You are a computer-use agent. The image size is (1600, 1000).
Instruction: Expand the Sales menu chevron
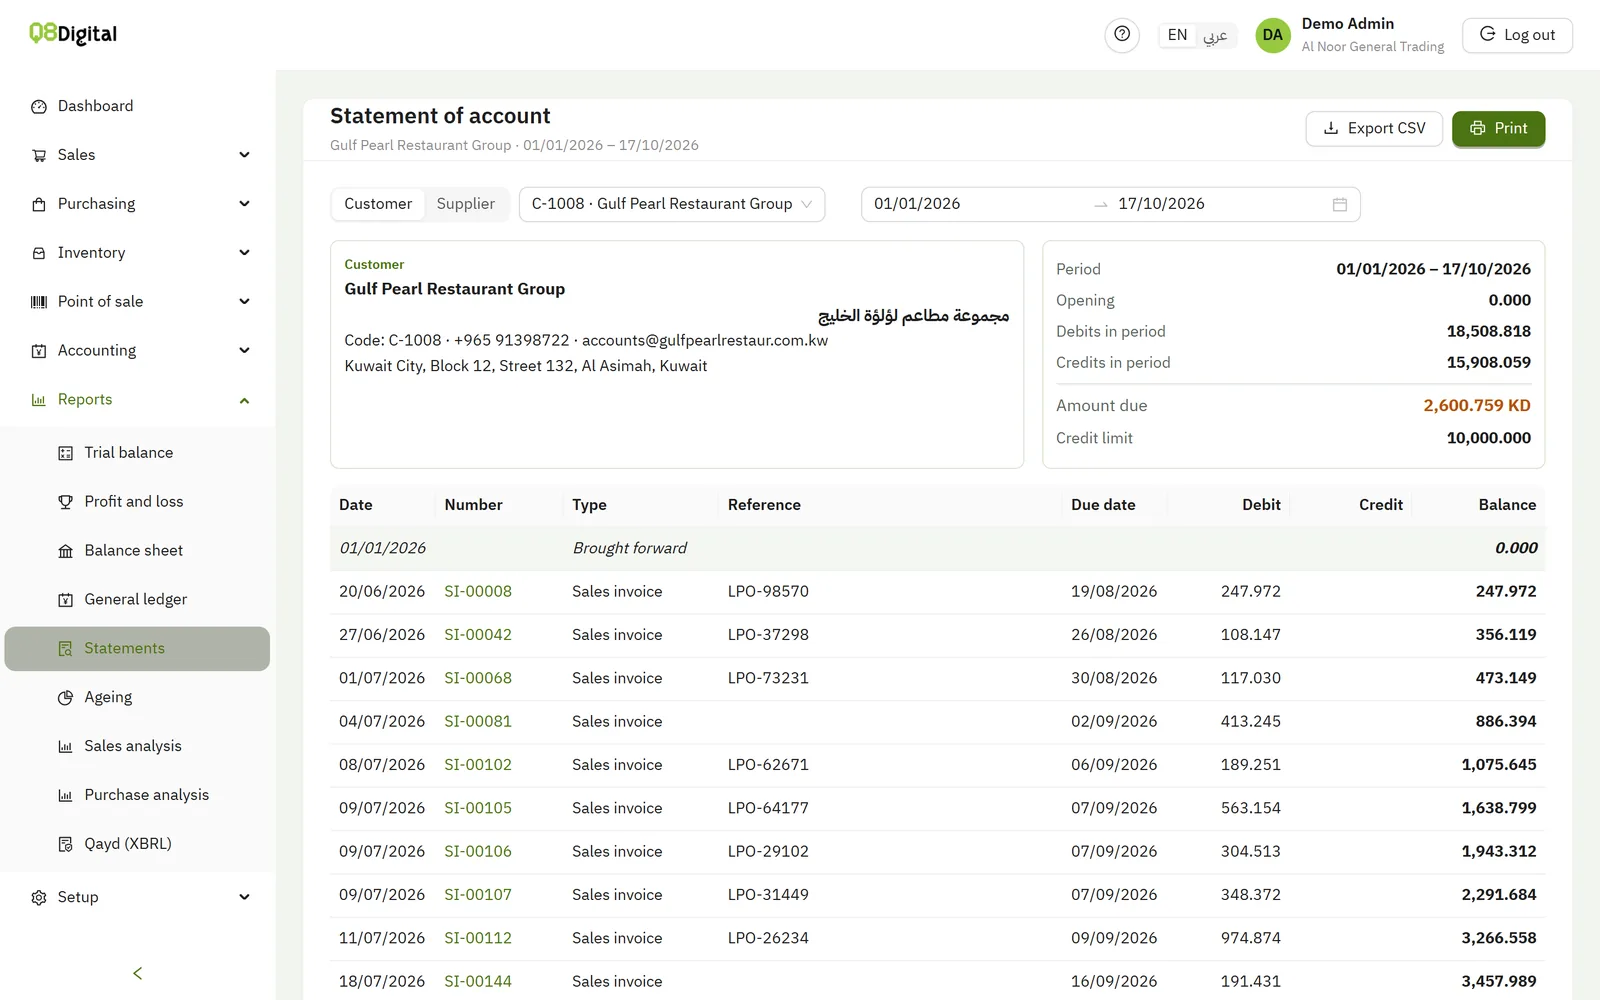[x=245, y=155]
